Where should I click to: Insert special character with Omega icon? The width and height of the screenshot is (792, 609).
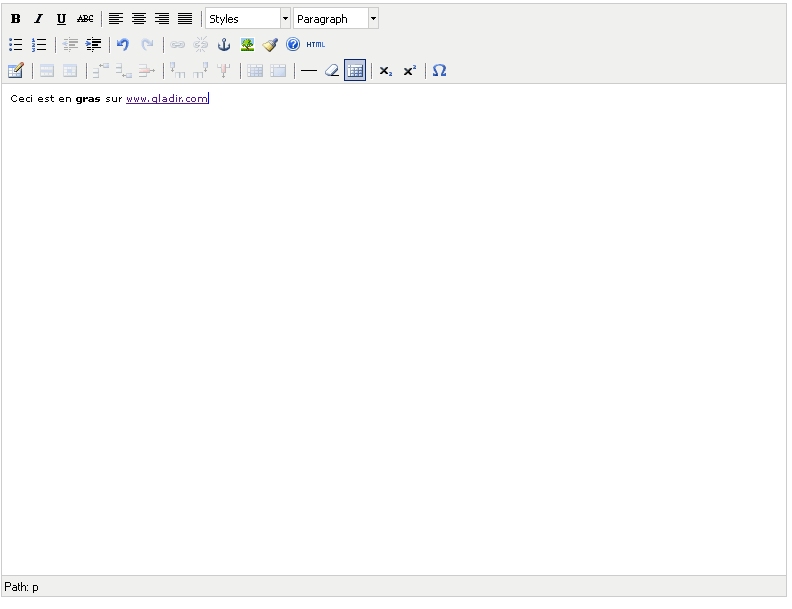[439, 71]
